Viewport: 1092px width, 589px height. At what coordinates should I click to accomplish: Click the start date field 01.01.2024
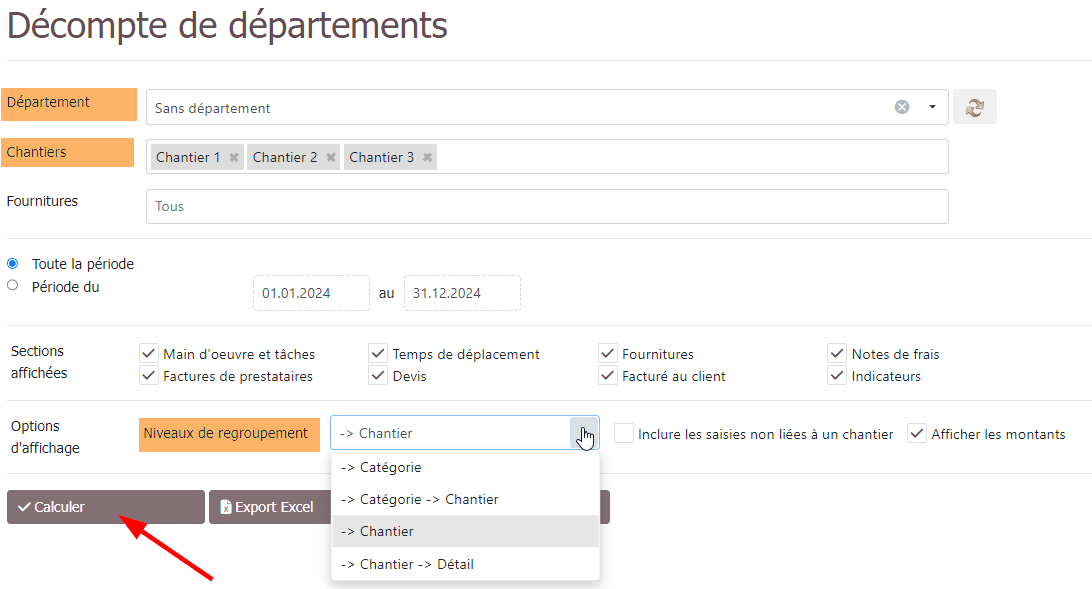311,293
